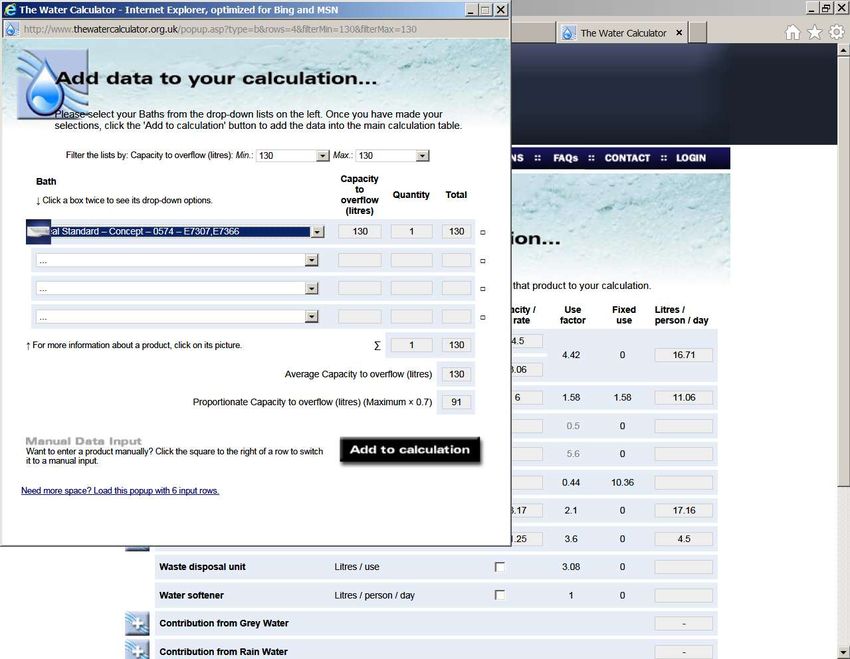Screen dimensions: 850x659
Task: Click Water softener litres field
Action: (x=684, y=596)
